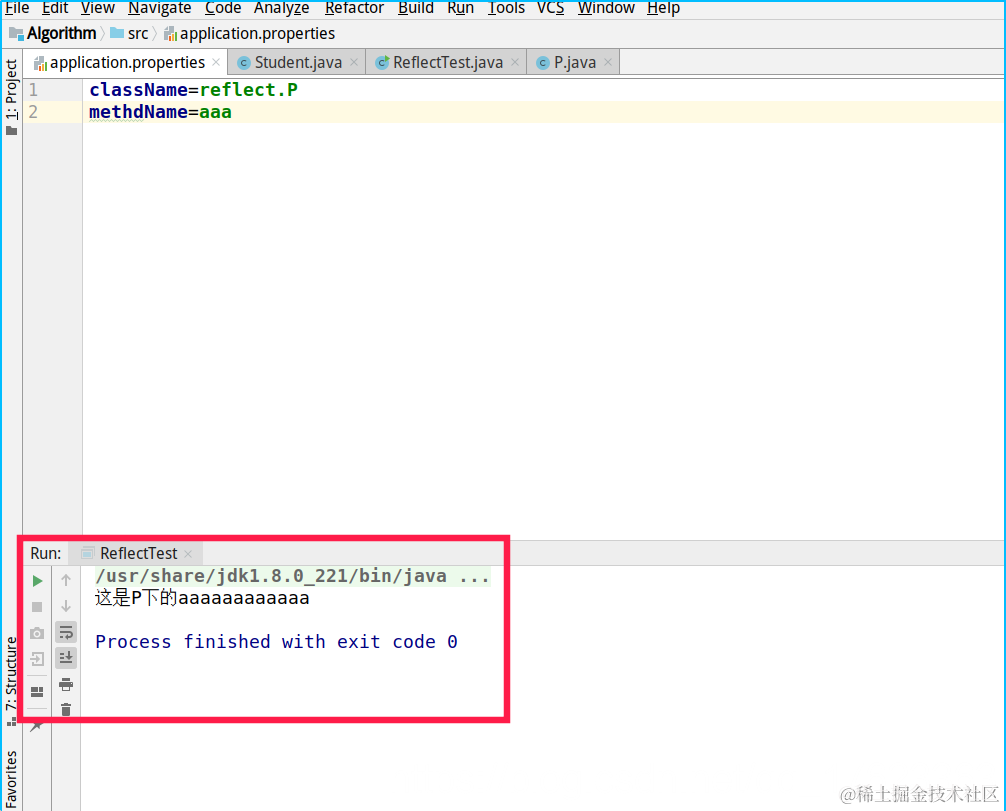1006x811 pixels.
Task: Open the View menu
Action: point(98,8)
